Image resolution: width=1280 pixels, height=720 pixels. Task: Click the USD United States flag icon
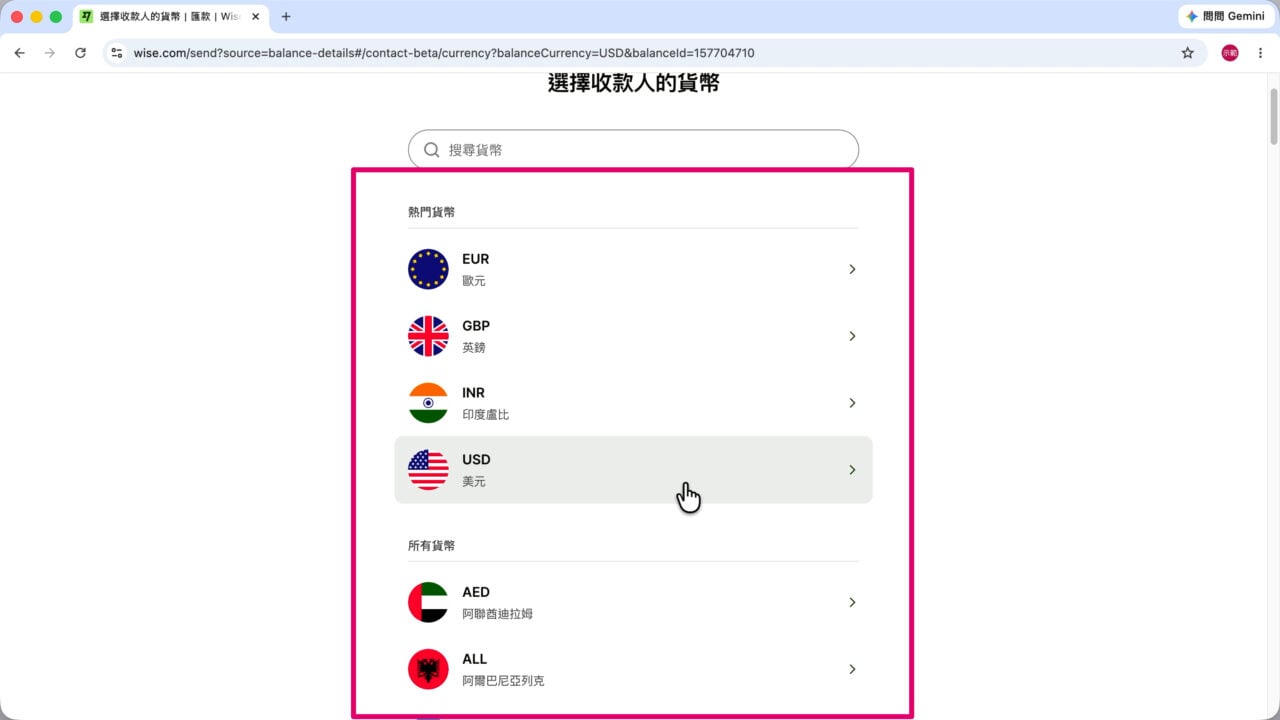(428, 470)
